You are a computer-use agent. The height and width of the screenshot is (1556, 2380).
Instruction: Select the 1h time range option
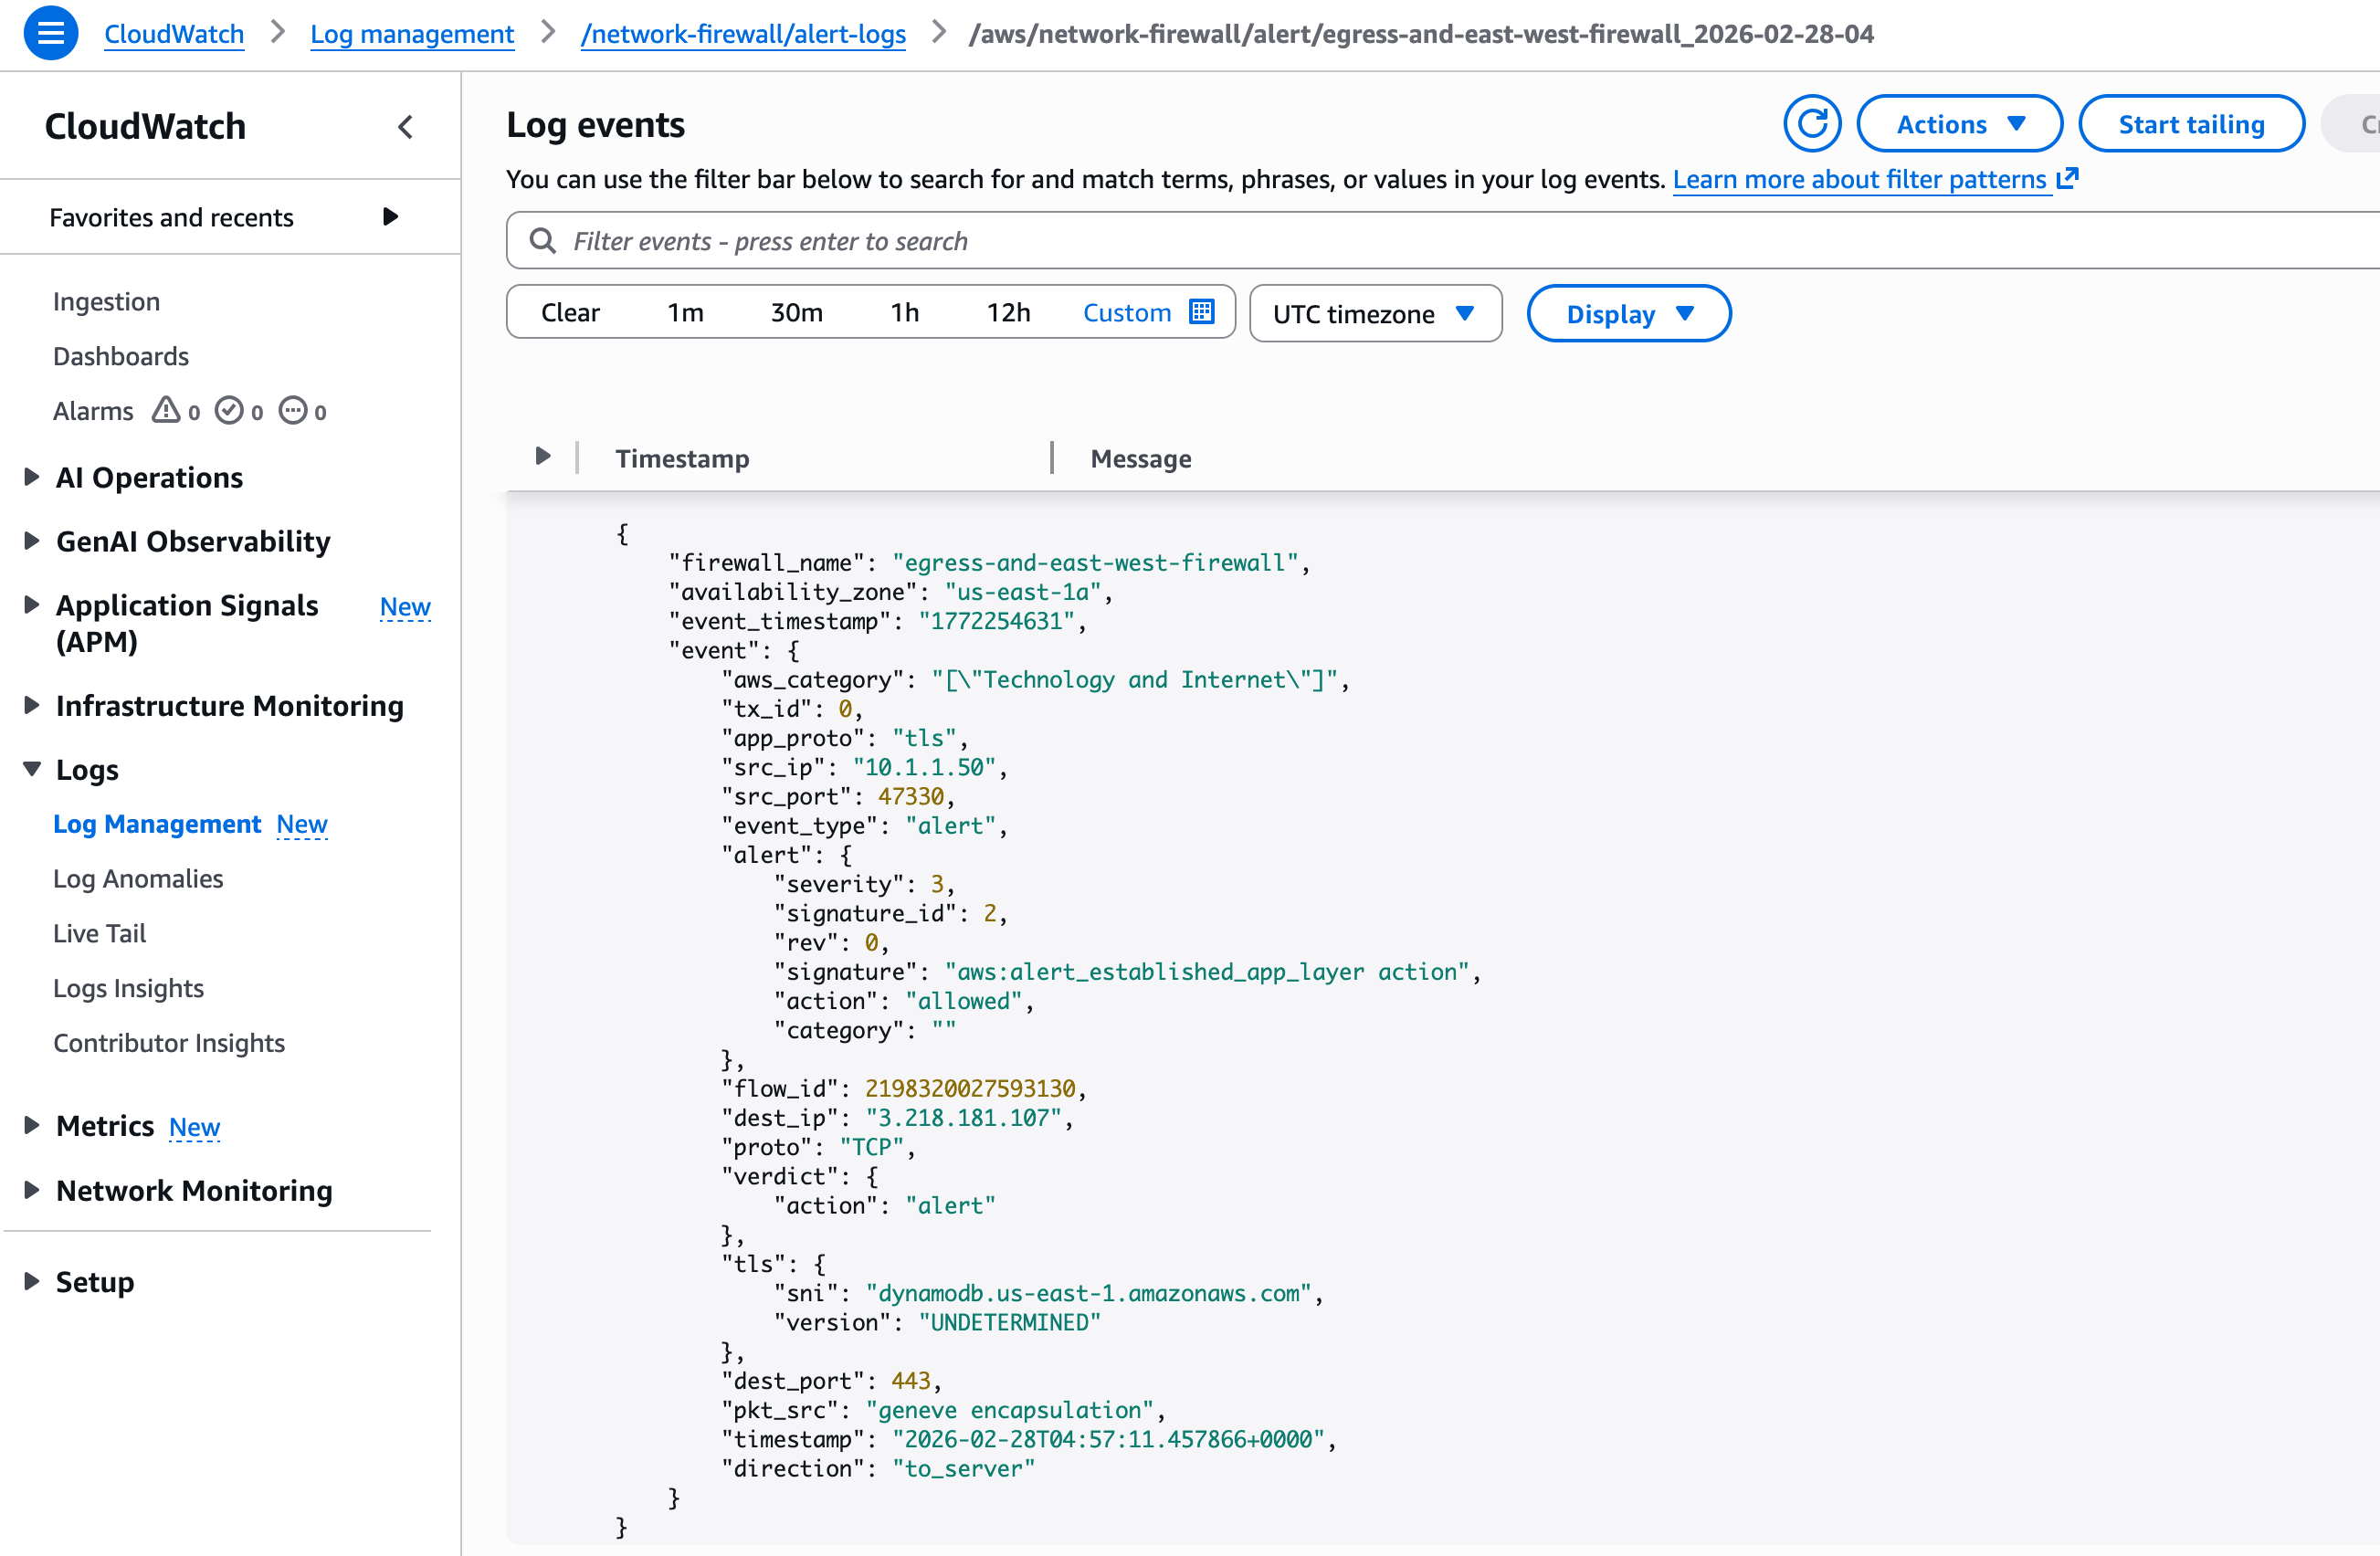click(x=904, y=313)
